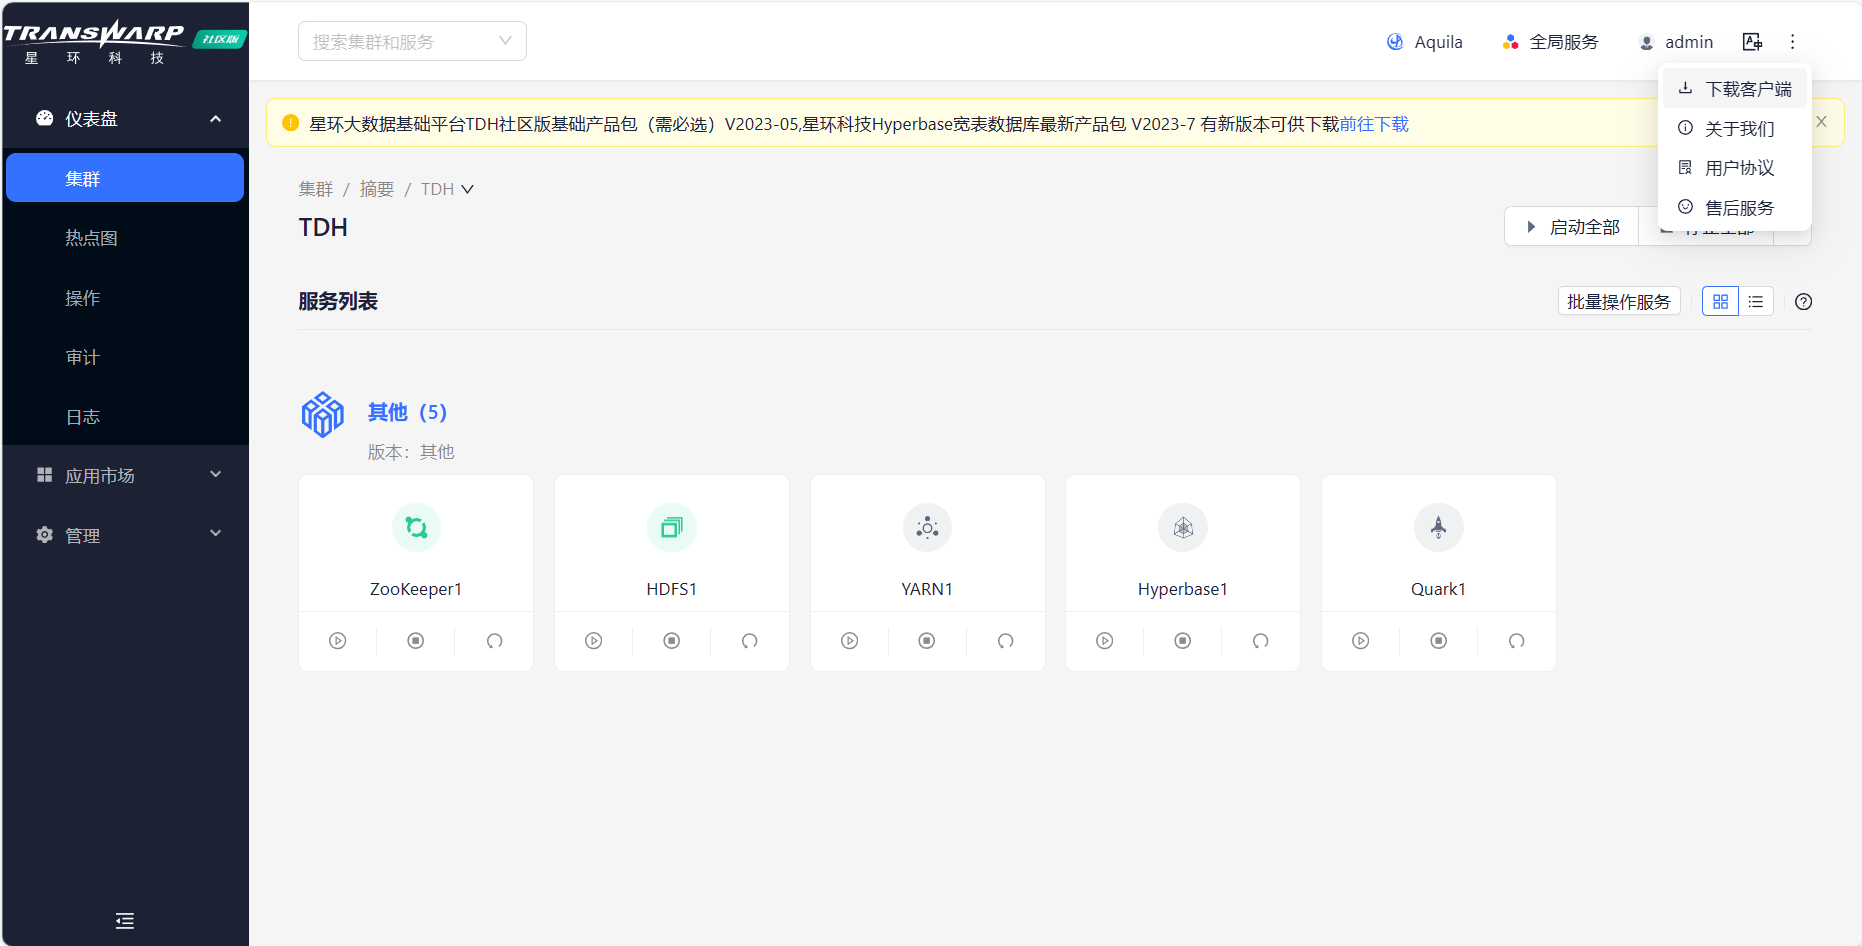Open the help icon beside view toggles
Screen dimensions: 1862x946
pos(1802,301)
